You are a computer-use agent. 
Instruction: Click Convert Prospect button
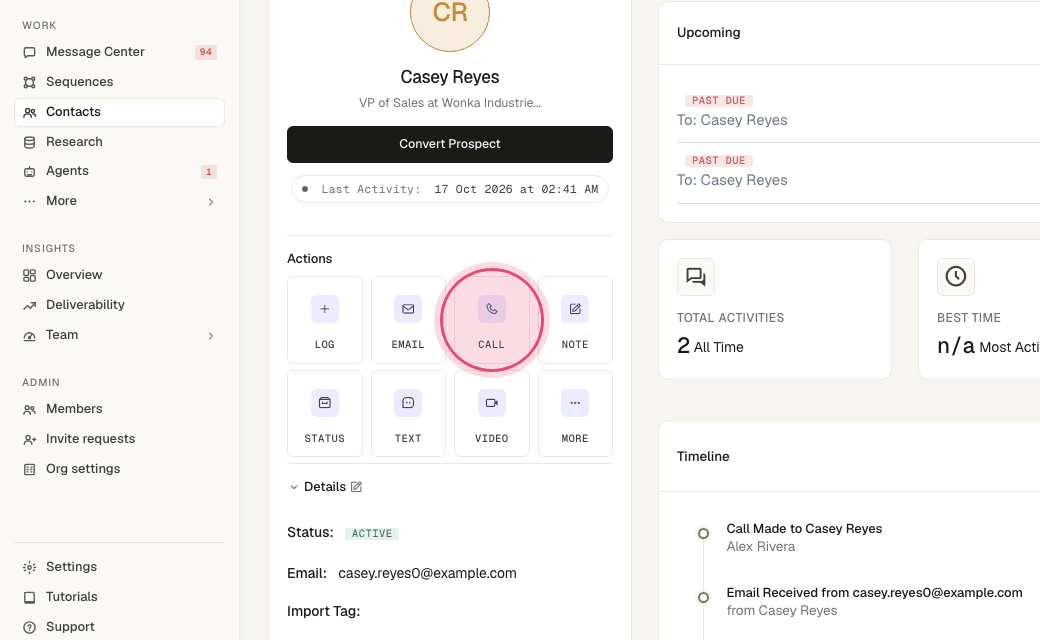450,144
